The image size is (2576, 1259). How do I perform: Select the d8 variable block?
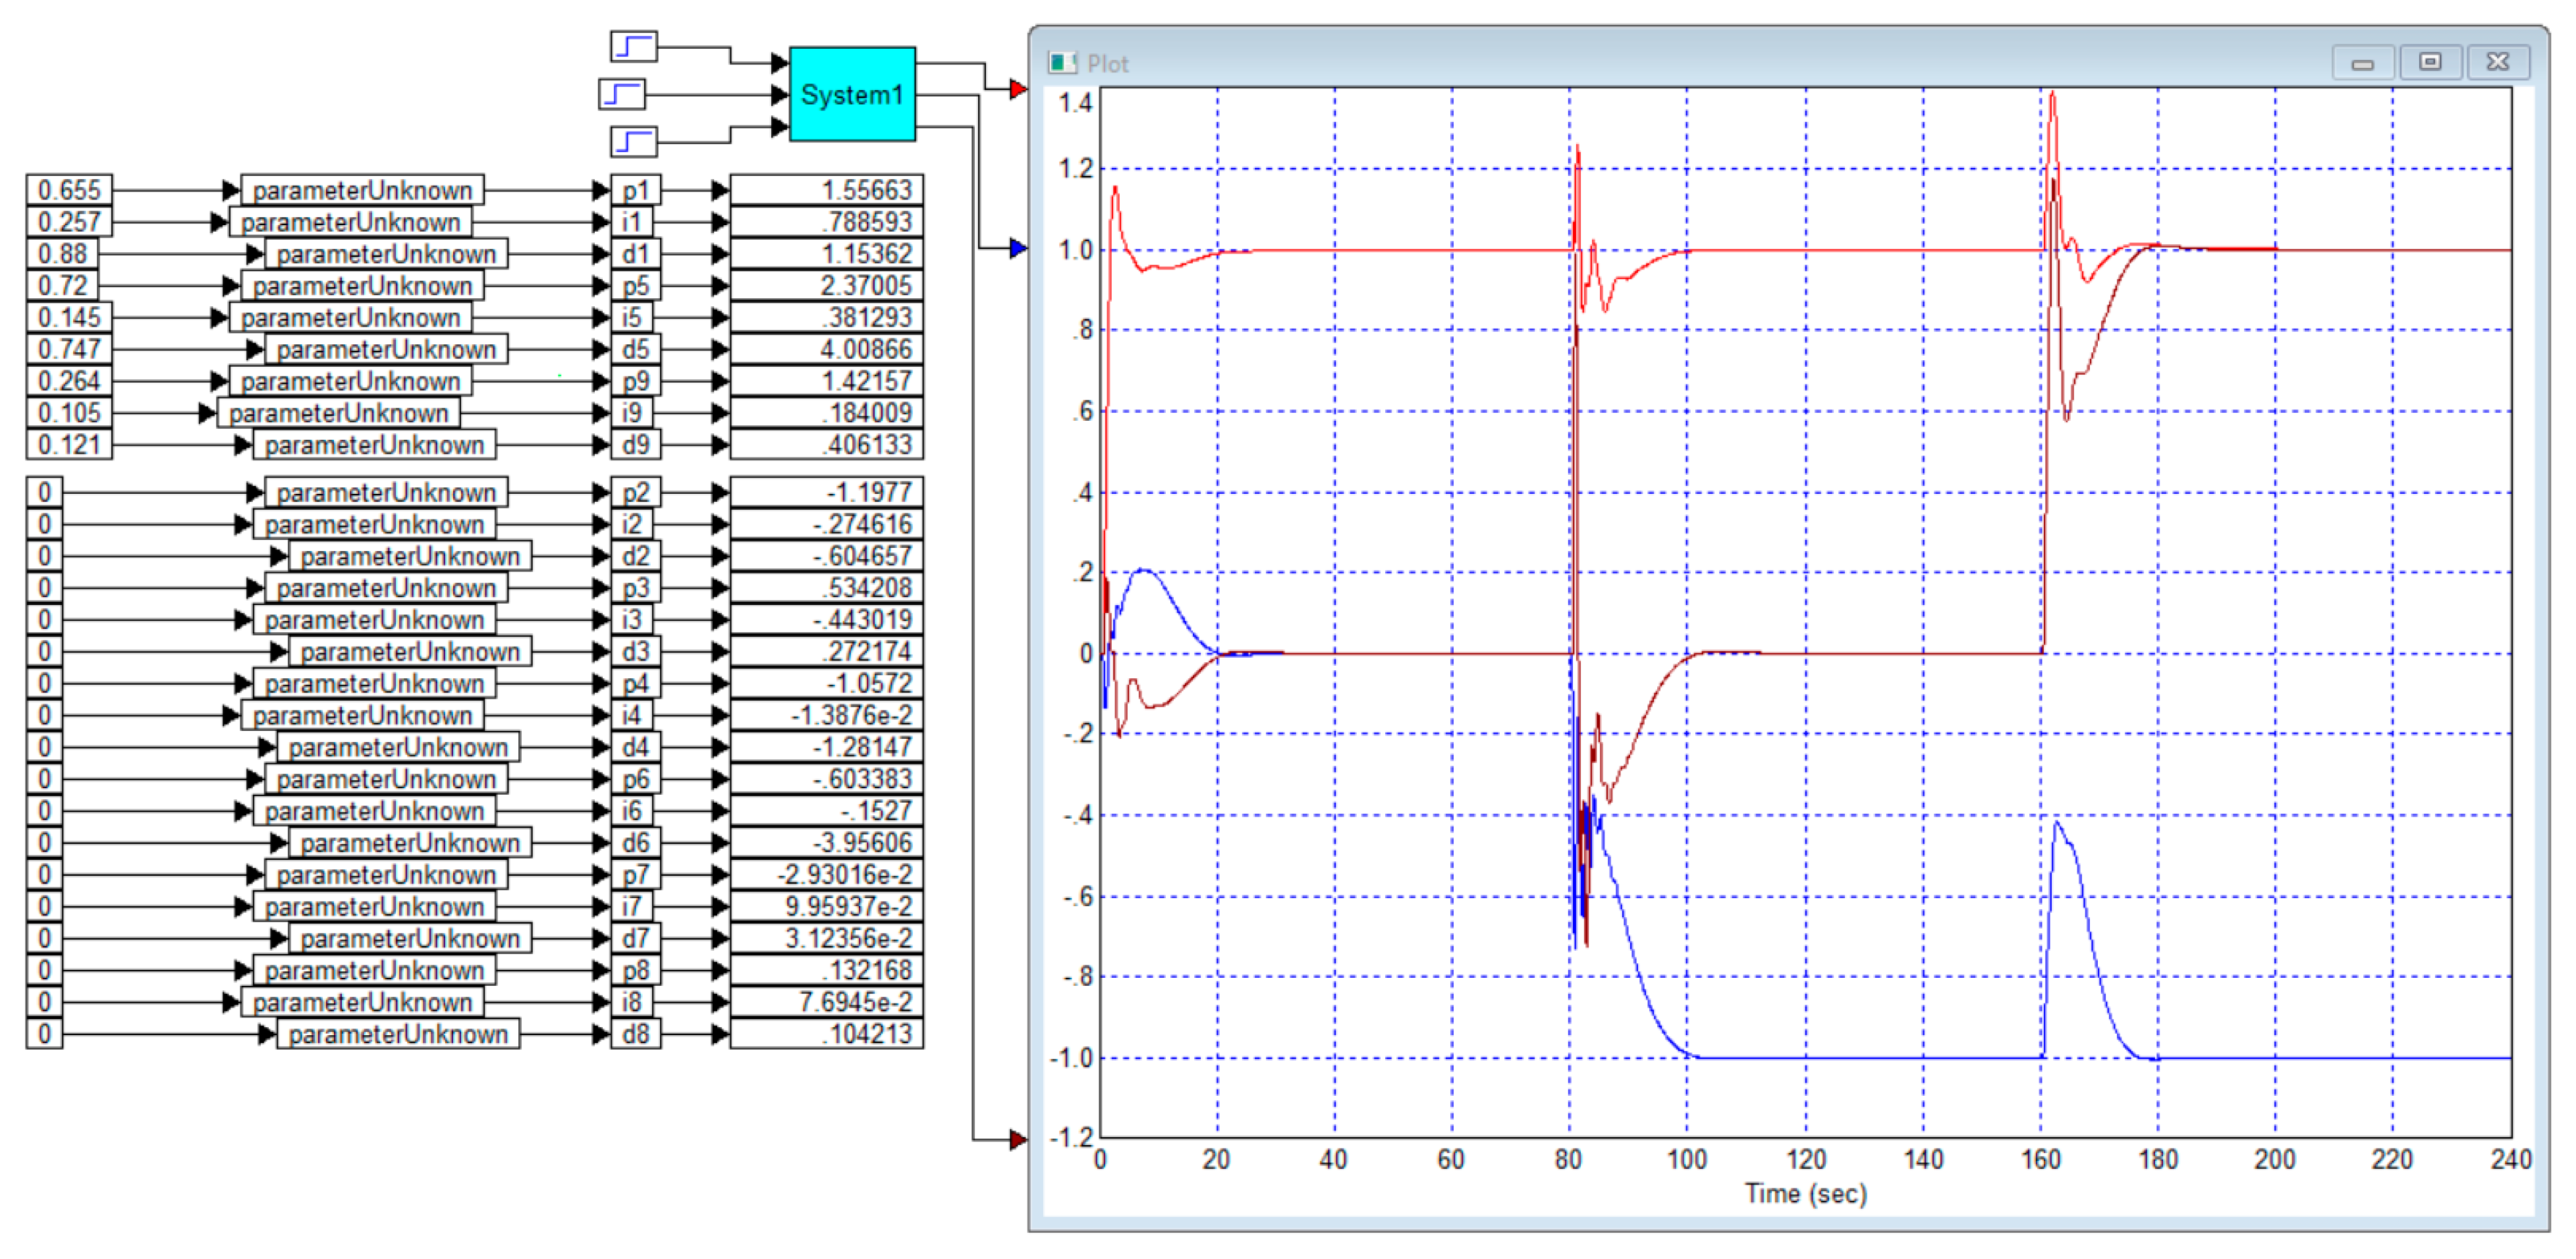[635, 1033]
